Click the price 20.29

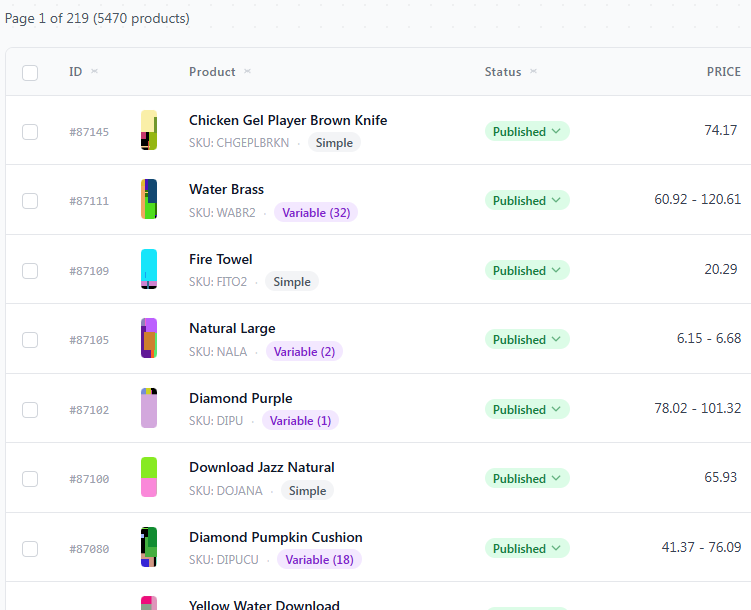[720, 269]
